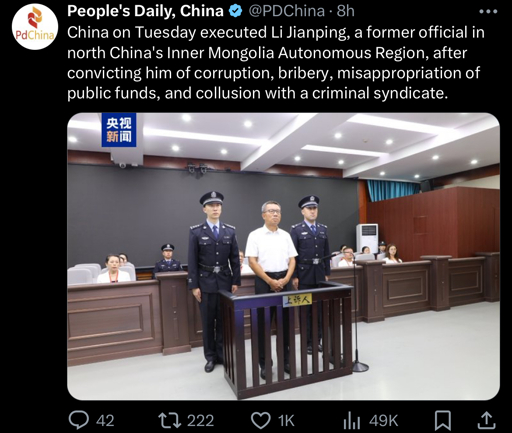Click the CCTV news logo on photo
The width and height of the screenshot is (512, 433).
tap(119, 130)
